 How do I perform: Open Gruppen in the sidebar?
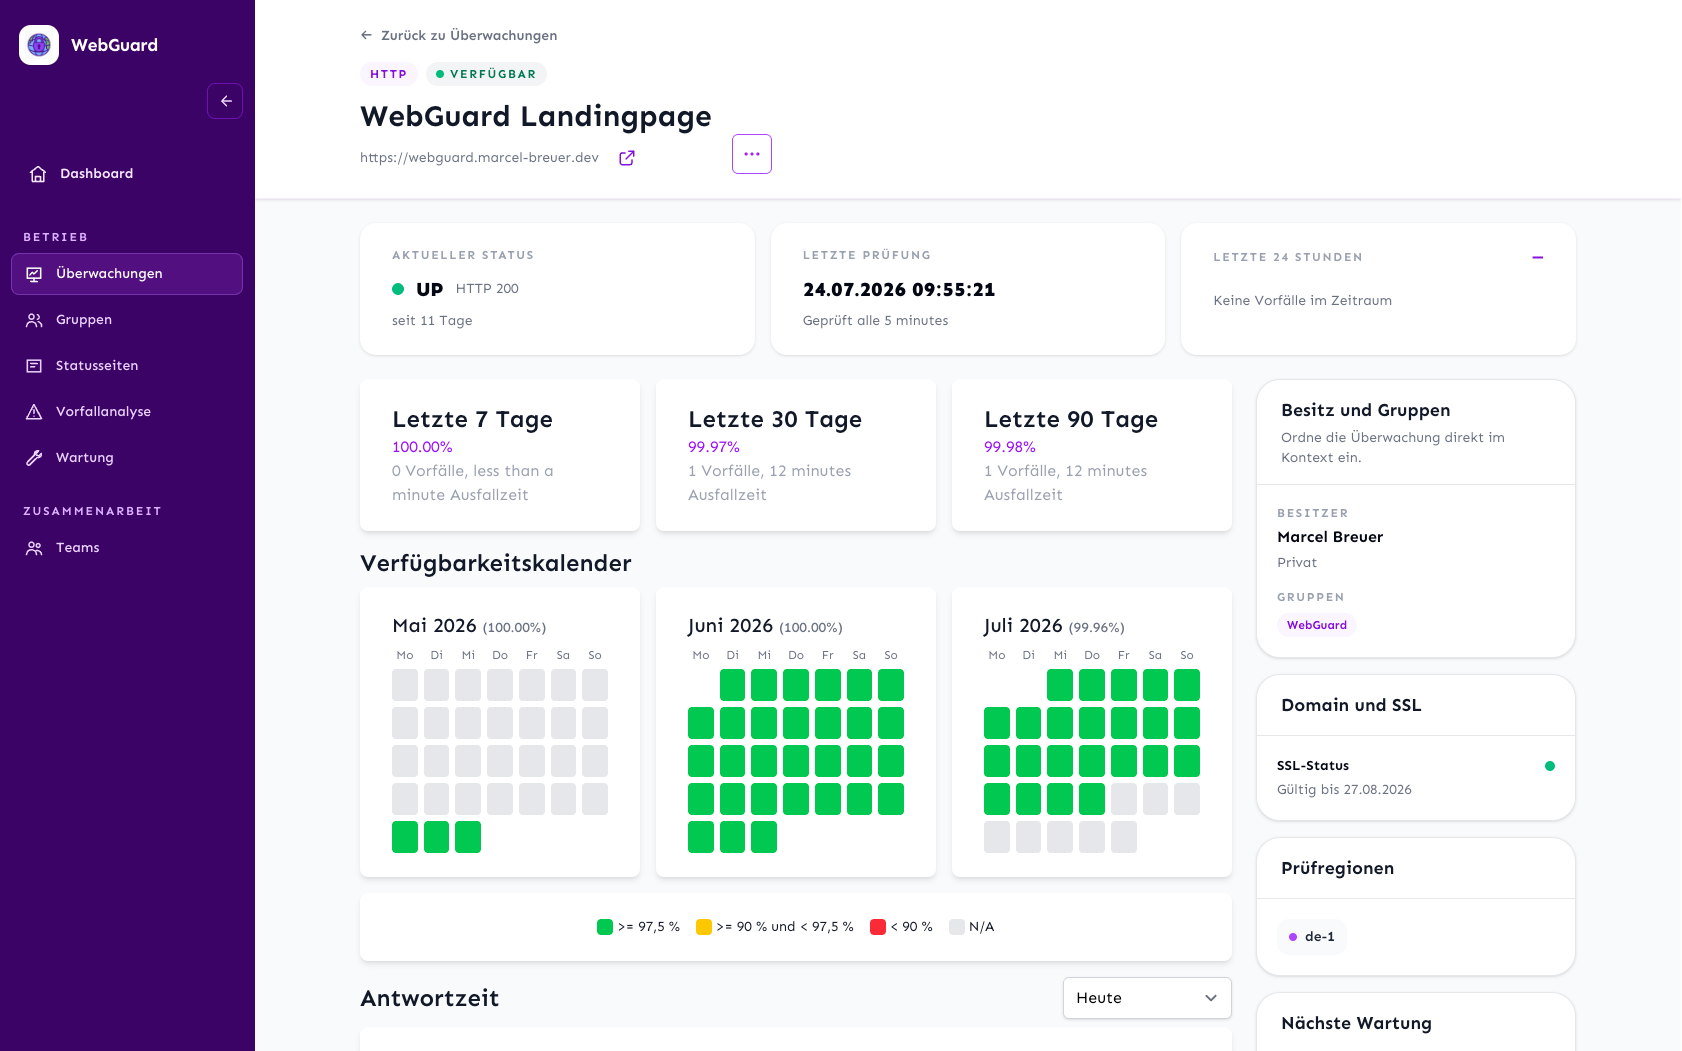pyautogui.click(x=127, y=320)
